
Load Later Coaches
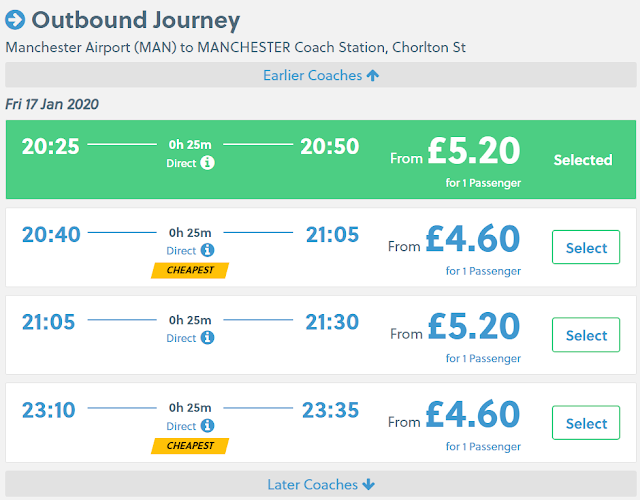click(x=320, y=485)
